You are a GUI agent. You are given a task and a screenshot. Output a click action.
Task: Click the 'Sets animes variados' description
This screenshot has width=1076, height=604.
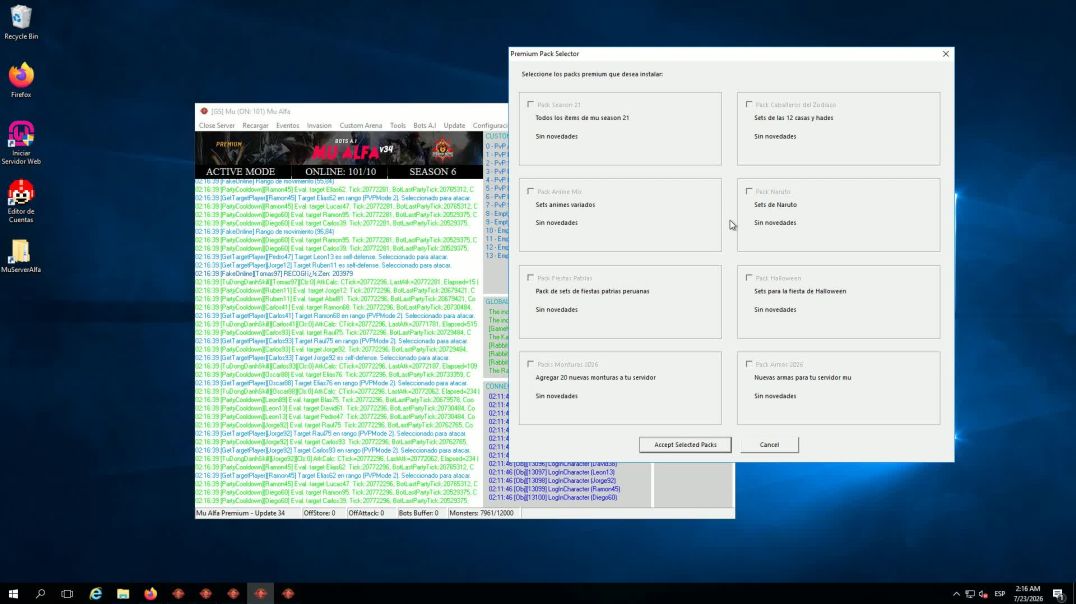(x=565, y=205)
